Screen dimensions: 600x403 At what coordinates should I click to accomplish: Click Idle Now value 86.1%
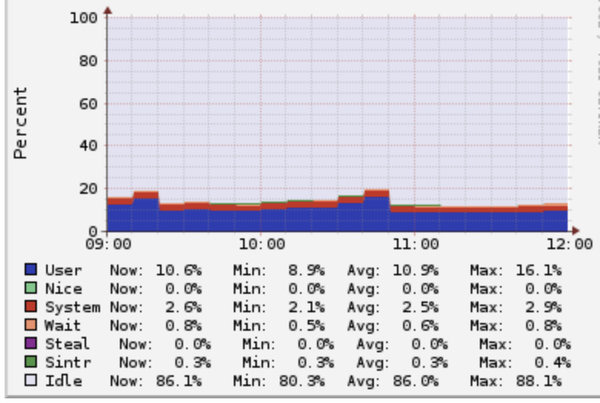(179, 381)
